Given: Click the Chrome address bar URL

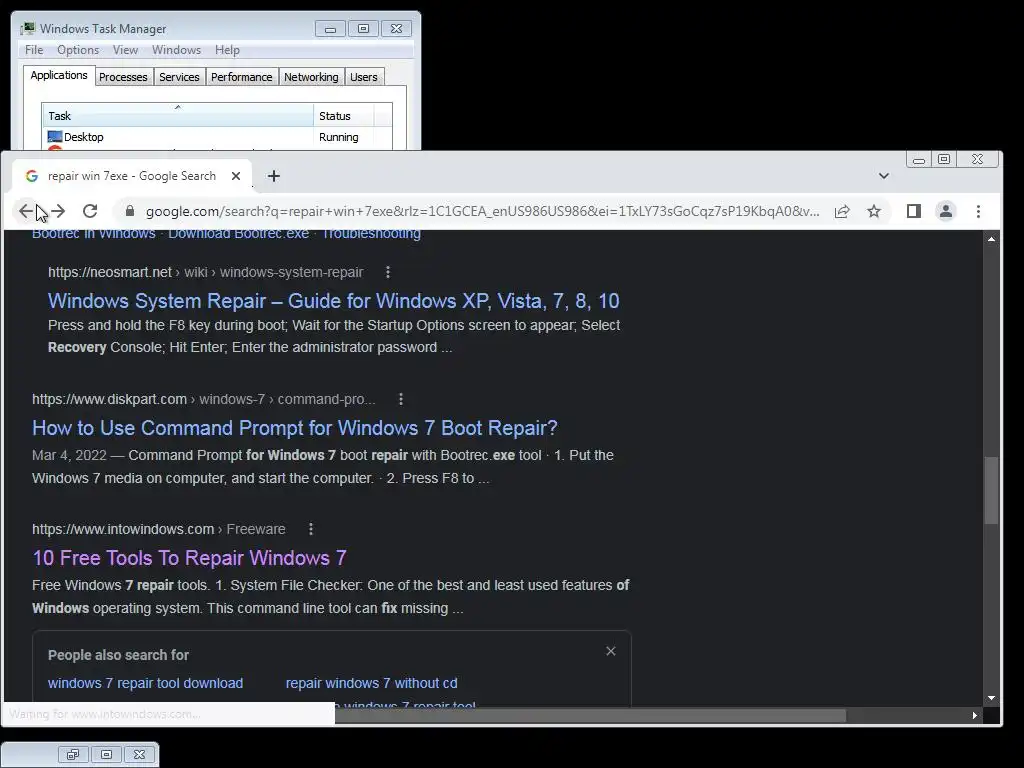Looking at the screenshot, I should tap(482, 211).
